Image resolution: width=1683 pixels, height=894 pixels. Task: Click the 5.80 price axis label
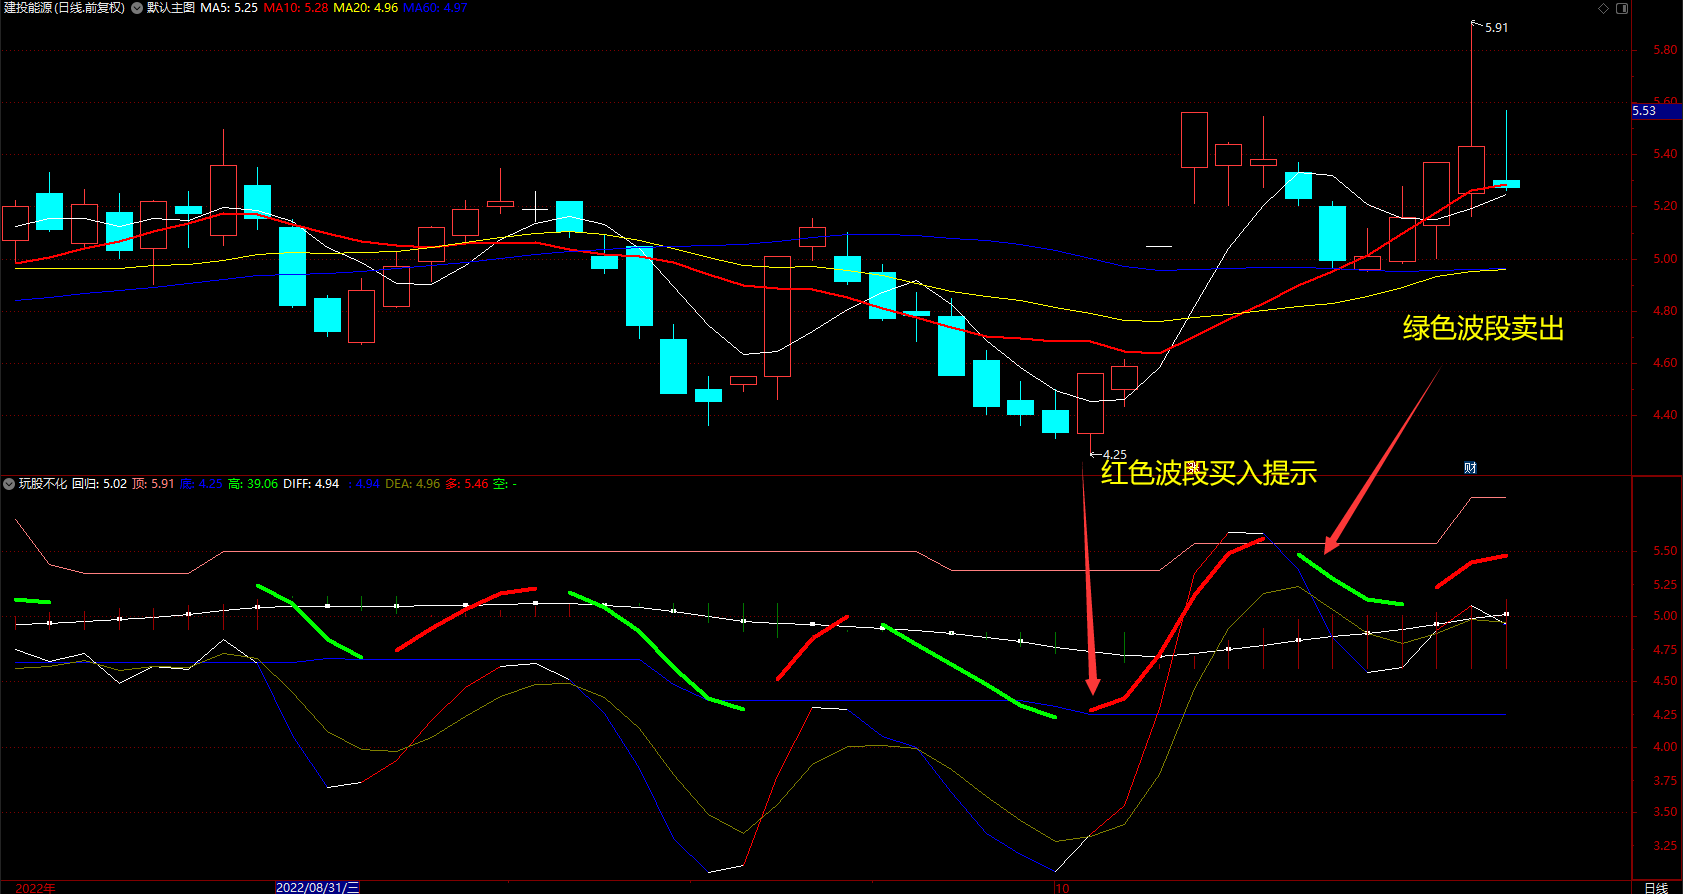(x=1665, y=50)
